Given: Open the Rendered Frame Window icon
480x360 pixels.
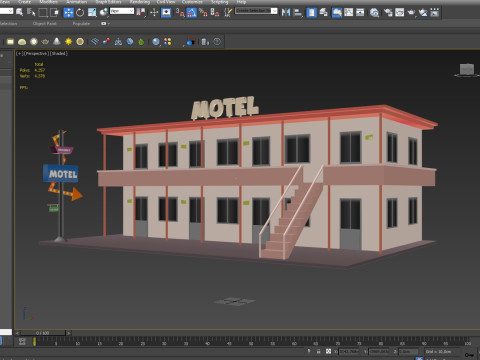Looking at the screenshot, I should (x=399, y=13).
